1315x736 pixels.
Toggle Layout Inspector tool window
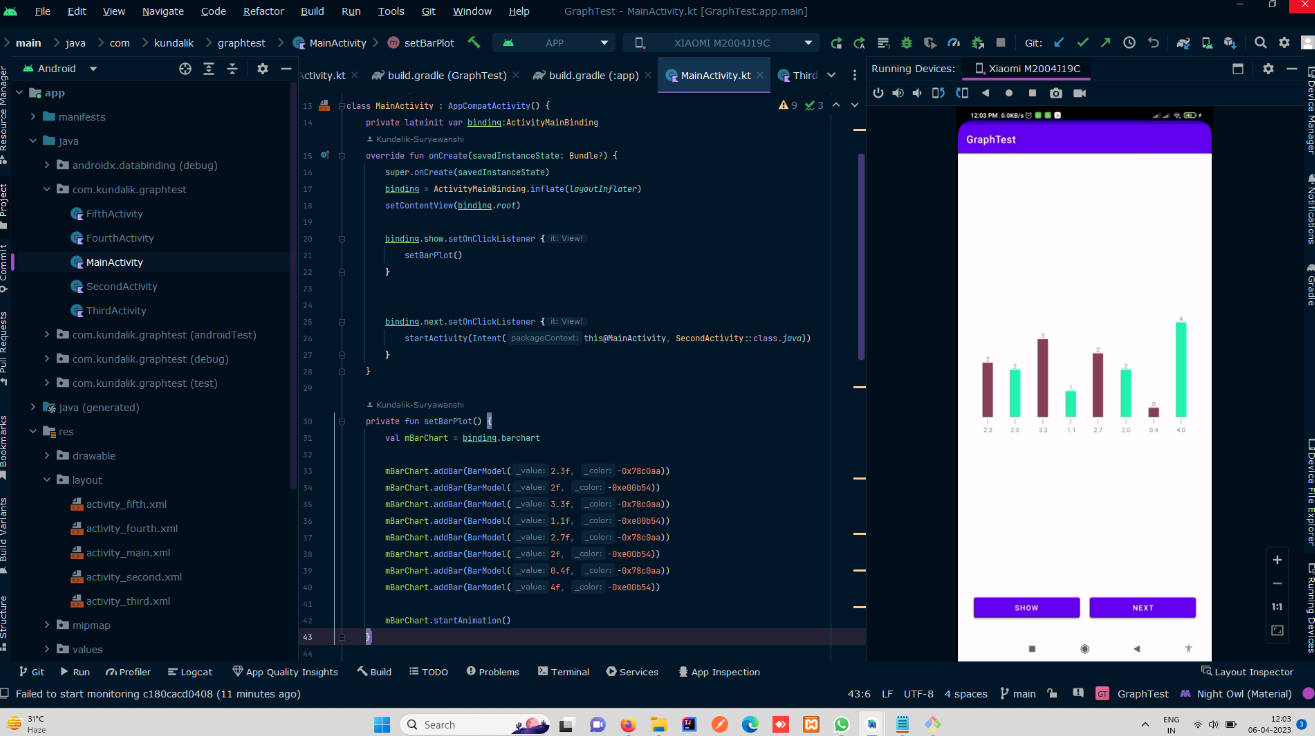point(1246,672)
